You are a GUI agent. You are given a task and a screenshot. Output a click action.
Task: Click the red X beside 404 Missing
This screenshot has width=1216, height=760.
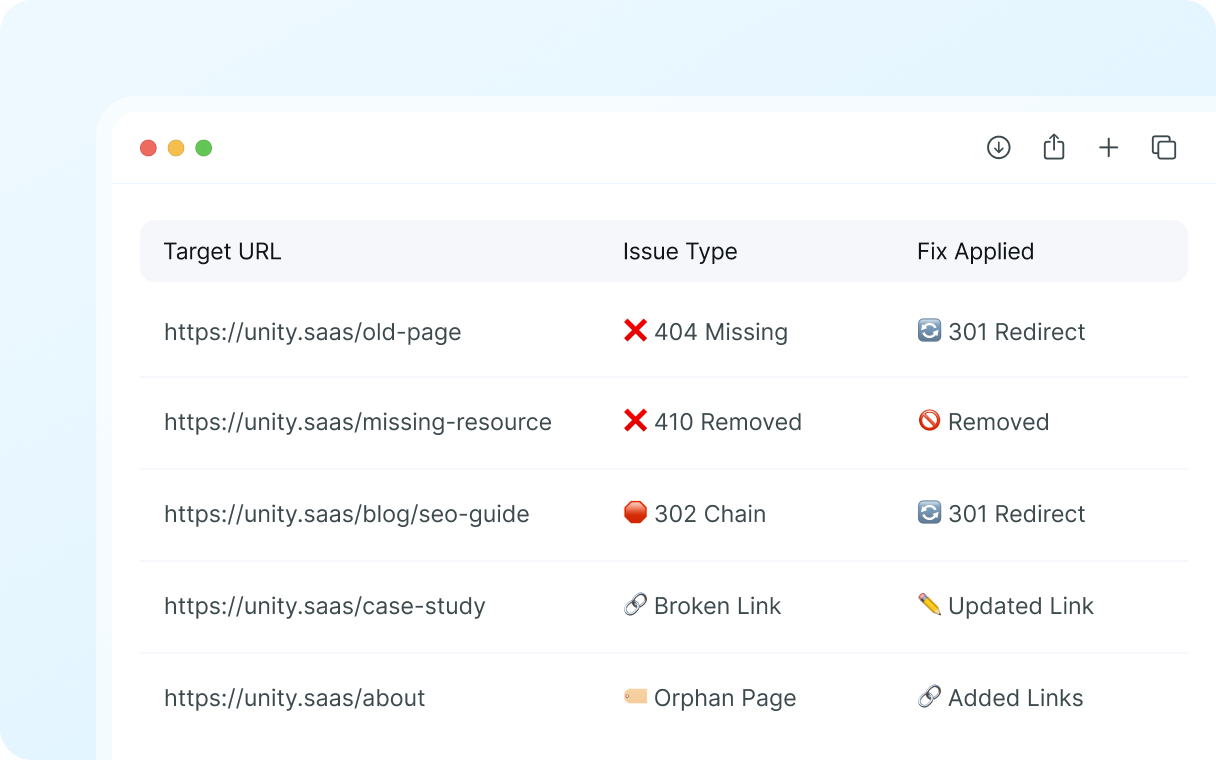point(635,331)
